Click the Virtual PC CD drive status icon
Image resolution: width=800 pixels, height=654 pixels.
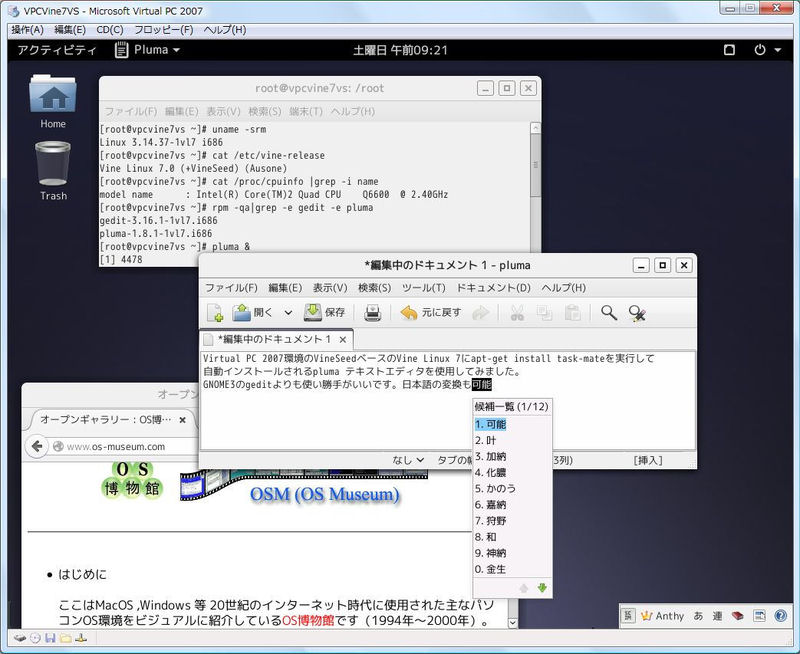pyautogui.click(x=35, y=638)
